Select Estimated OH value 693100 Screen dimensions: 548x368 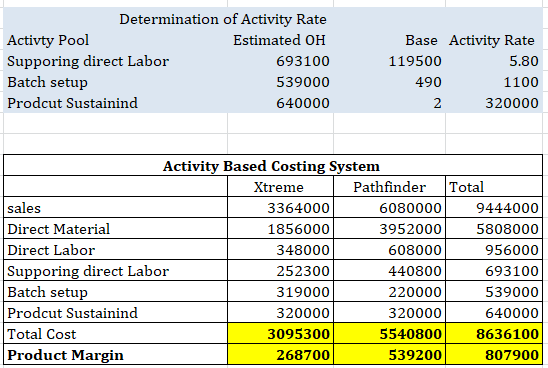pyautogui.click(x=303, y=61)
